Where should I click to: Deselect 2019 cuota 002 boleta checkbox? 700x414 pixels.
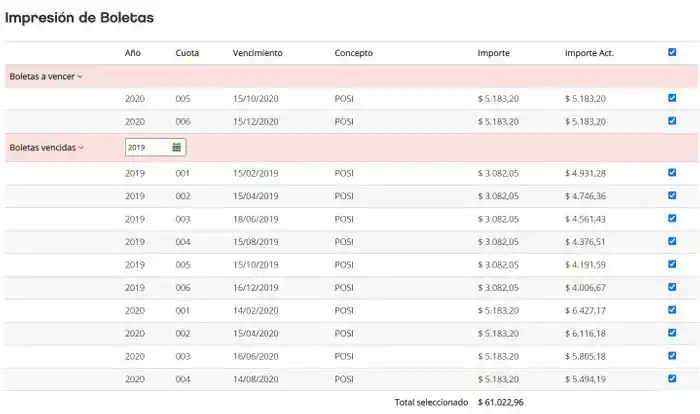[x=672, y=195]
